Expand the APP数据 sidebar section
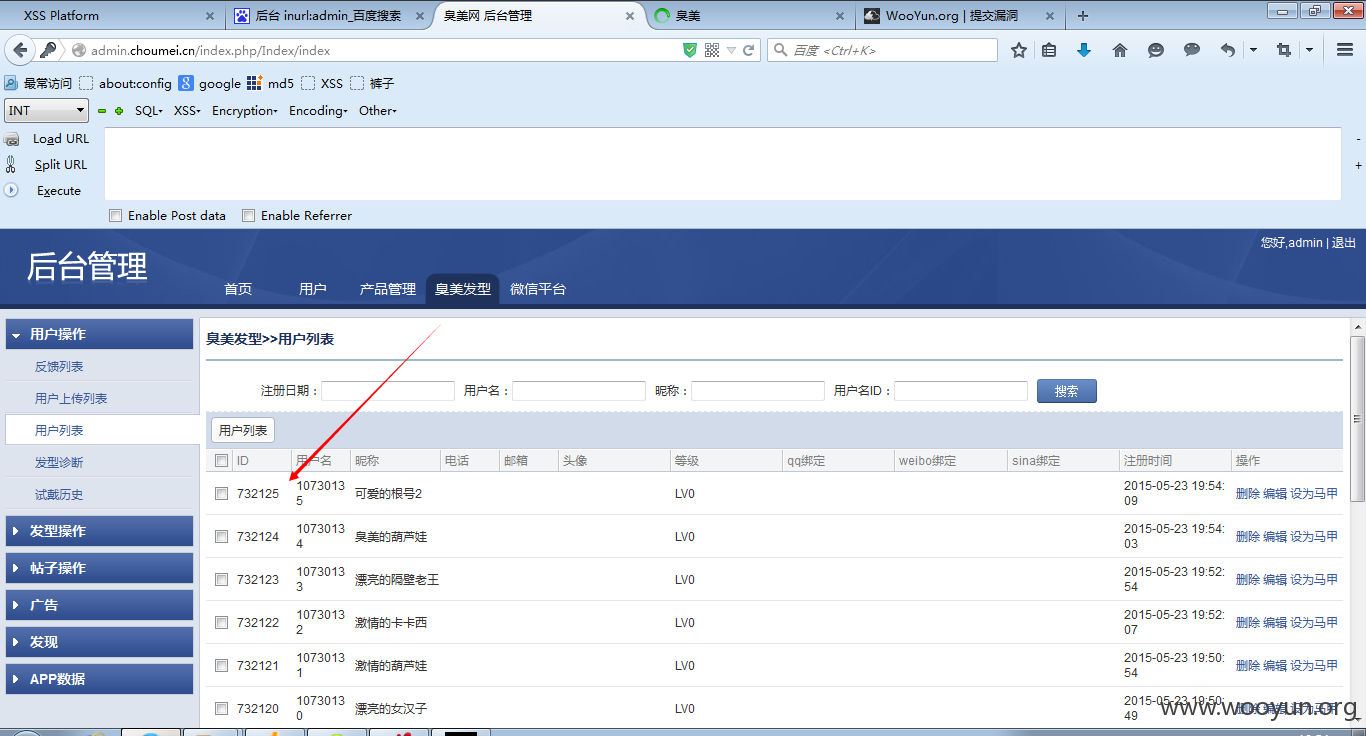The width and height of the screenshot is (1366, 736). 99,679
